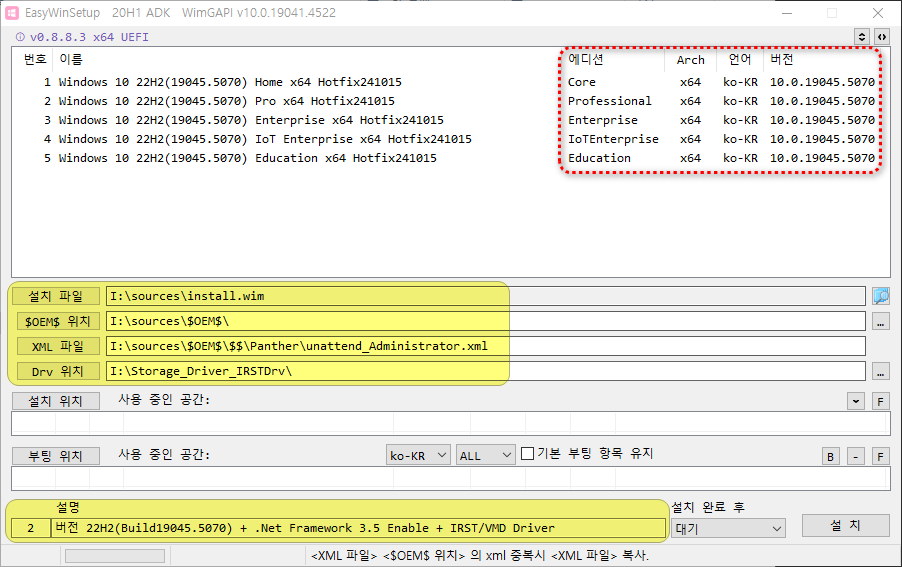902x567 pixels.
Task: Click the 번호 column header
Action: 35,59
